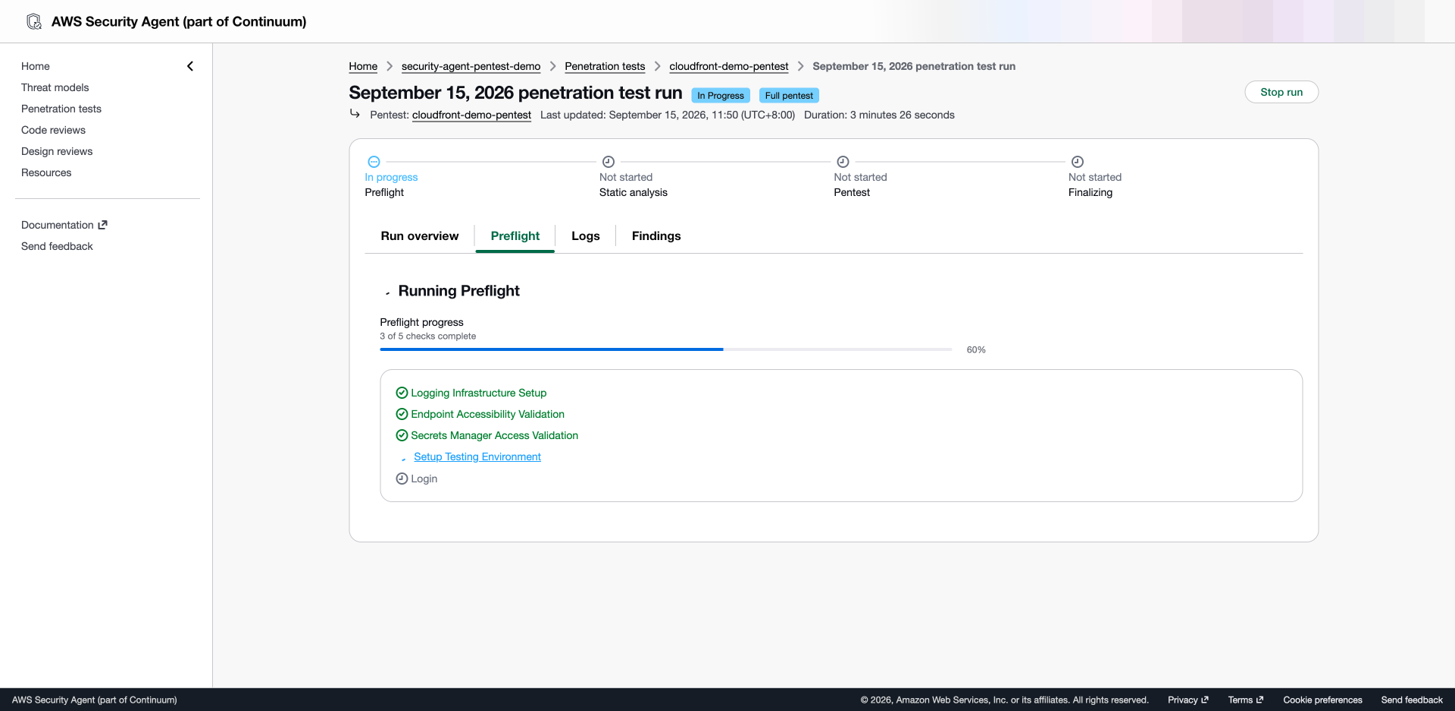
Task: Open the Logs tab
Action: 586,236
